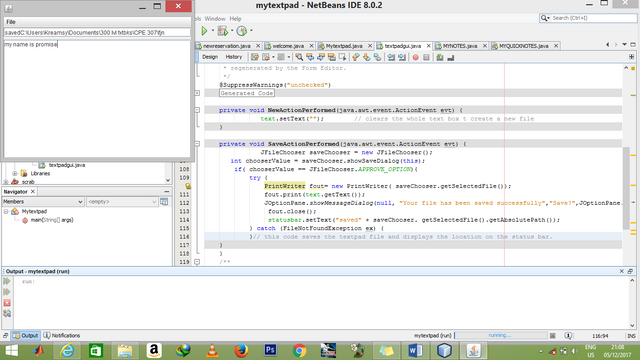
Task: Open the Profile Project dropdown arrow
Action: click(251, 31)
